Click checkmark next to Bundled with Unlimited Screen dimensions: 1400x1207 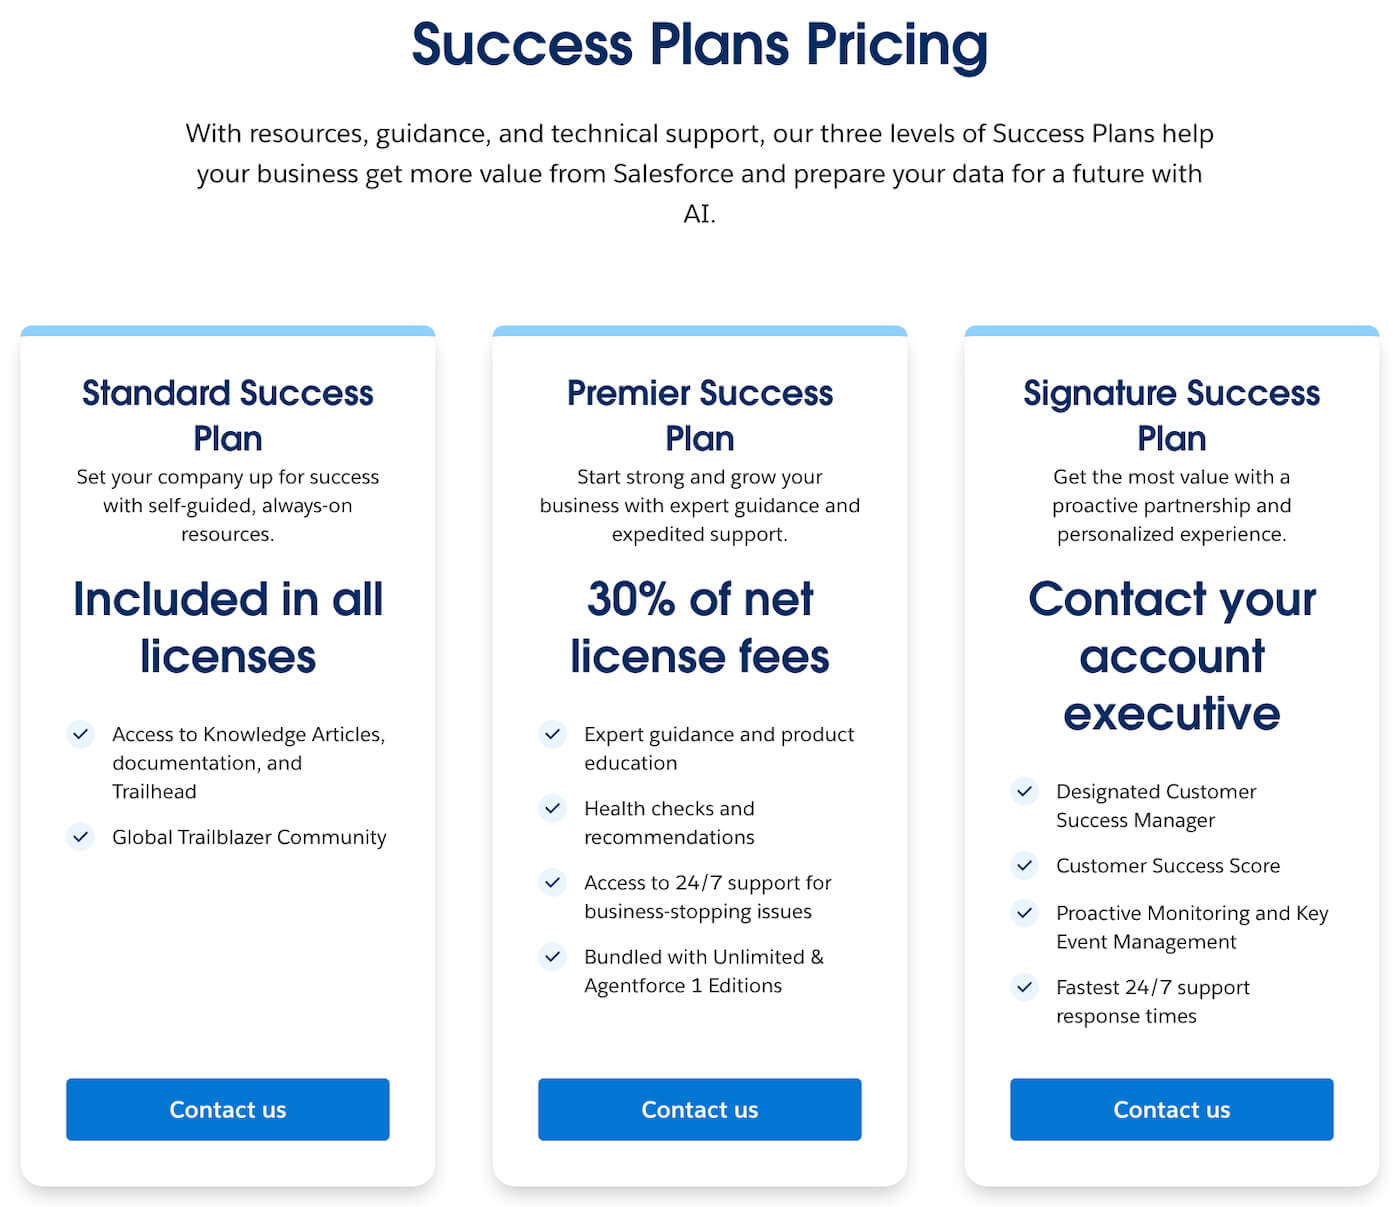[x=553, y=956]
